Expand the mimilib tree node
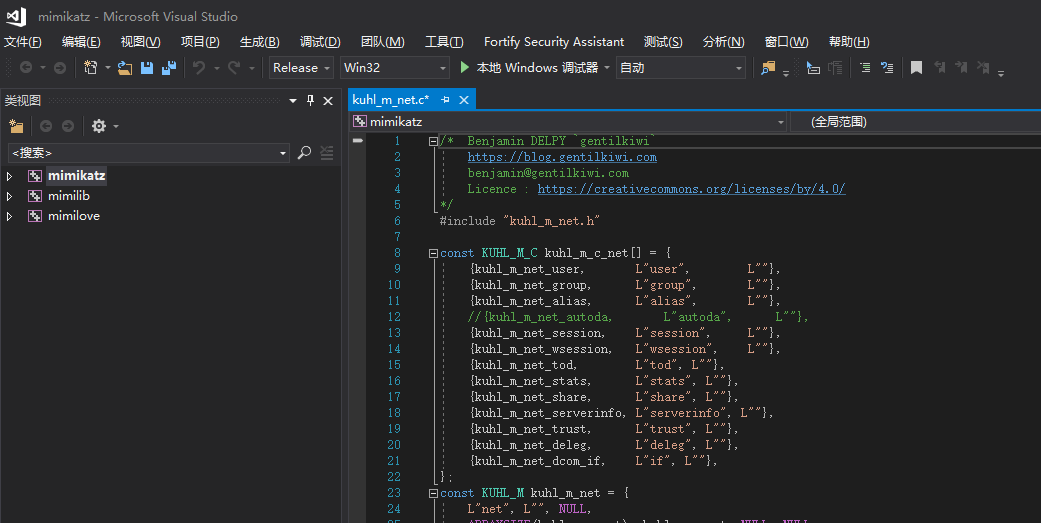 [x=9, y=196]
